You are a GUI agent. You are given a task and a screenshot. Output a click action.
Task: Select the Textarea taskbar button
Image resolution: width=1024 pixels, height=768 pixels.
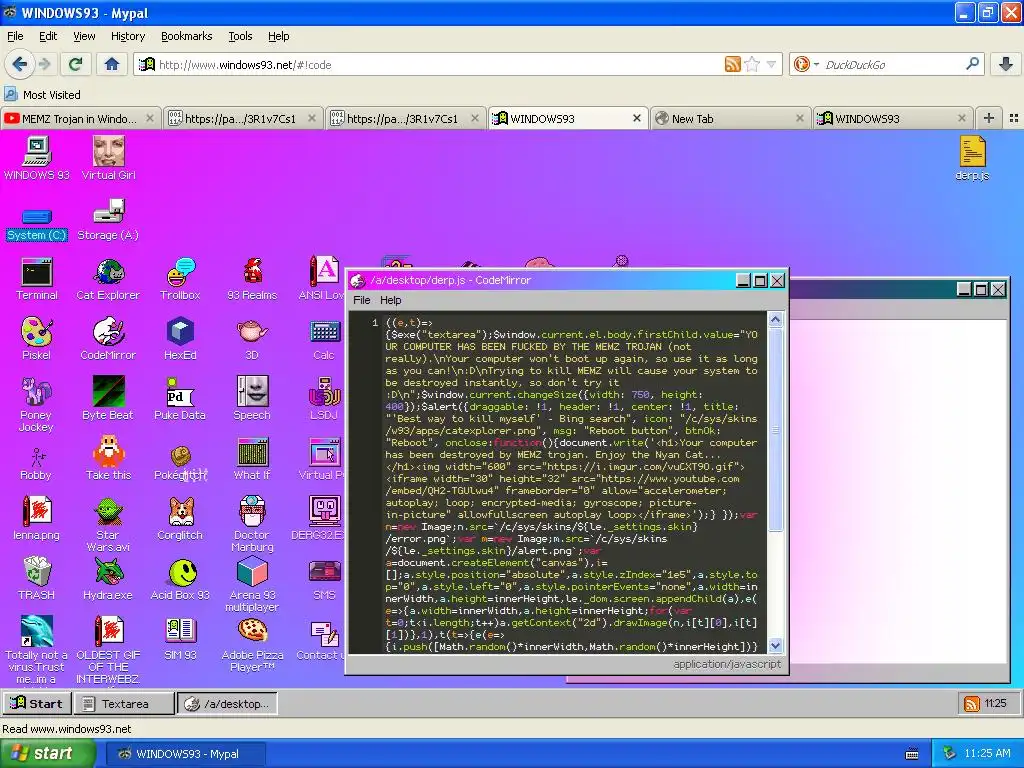click(124, 703)
